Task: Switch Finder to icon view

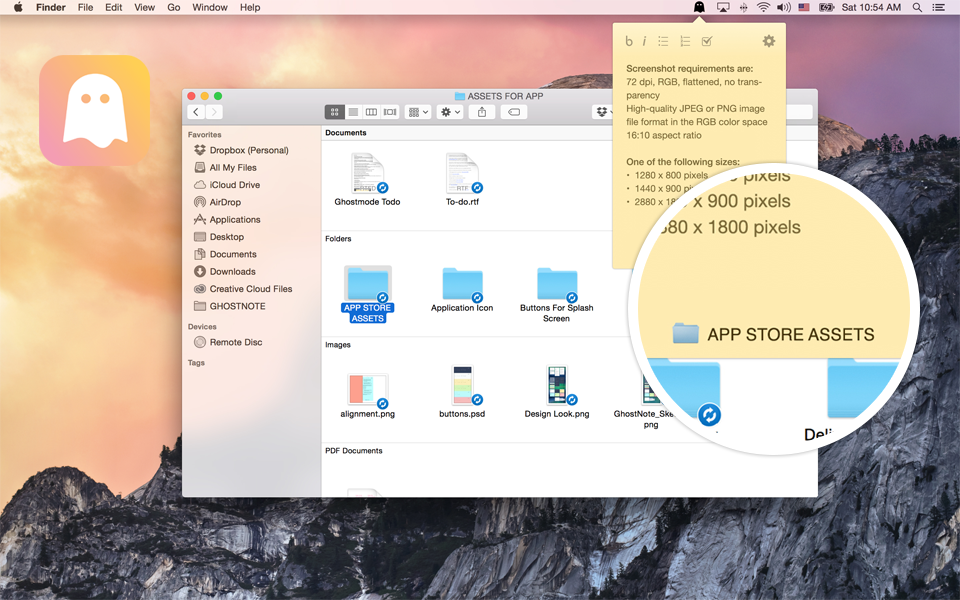Action: click(334, 112)
